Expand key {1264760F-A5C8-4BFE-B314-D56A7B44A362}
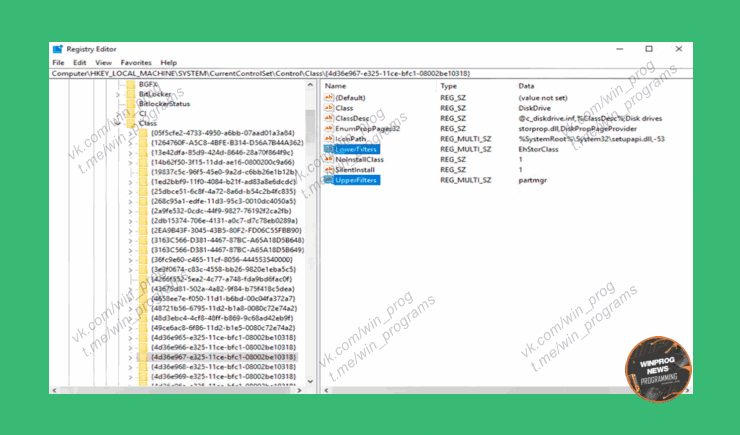The image size is (740, 435). 131,143
